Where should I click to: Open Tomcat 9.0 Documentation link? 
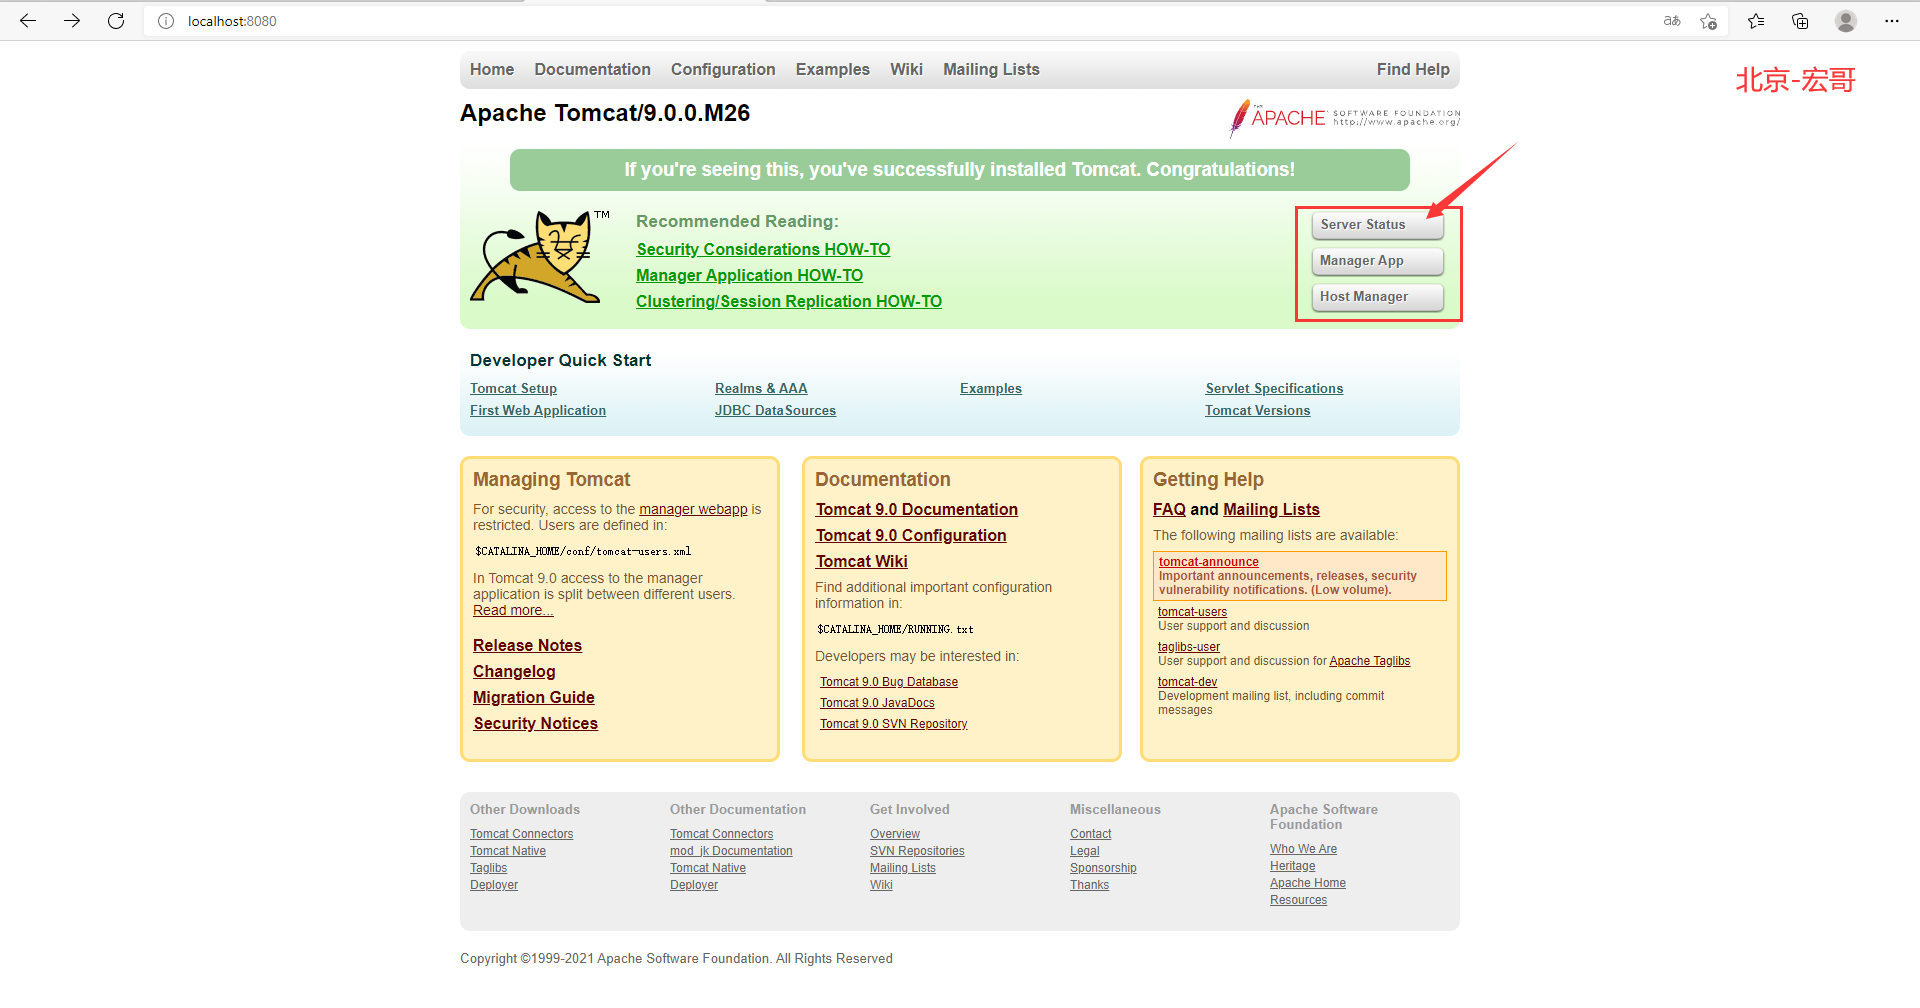917,510
